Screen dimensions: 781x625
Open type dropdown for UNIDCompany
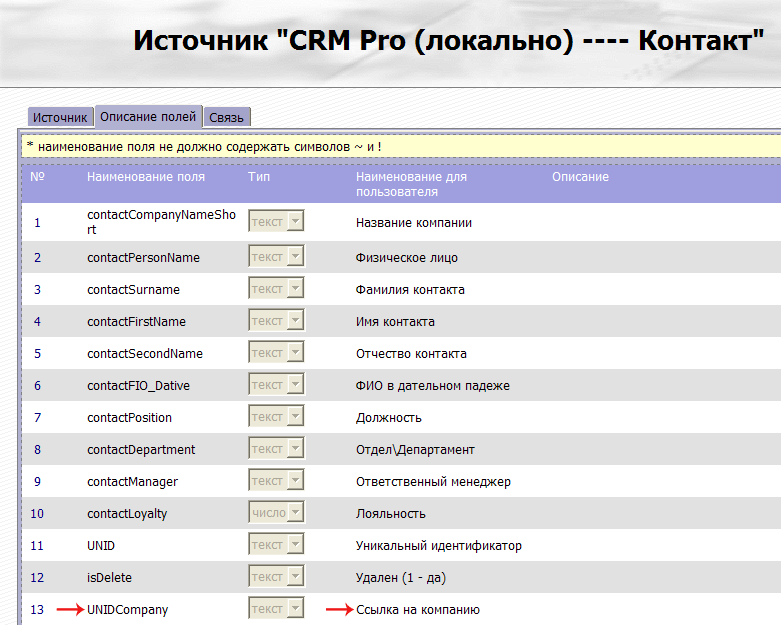pos(276,609)
